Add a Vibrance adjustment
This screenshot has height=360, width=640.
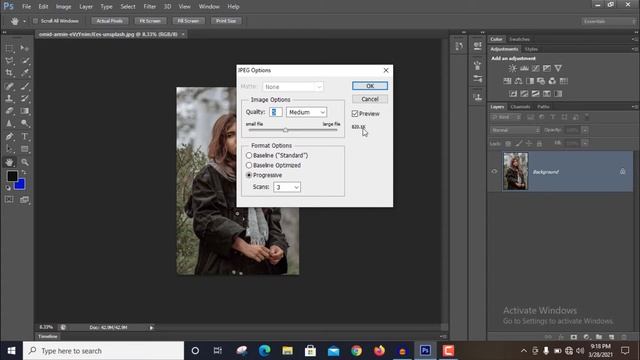[558, 68]
